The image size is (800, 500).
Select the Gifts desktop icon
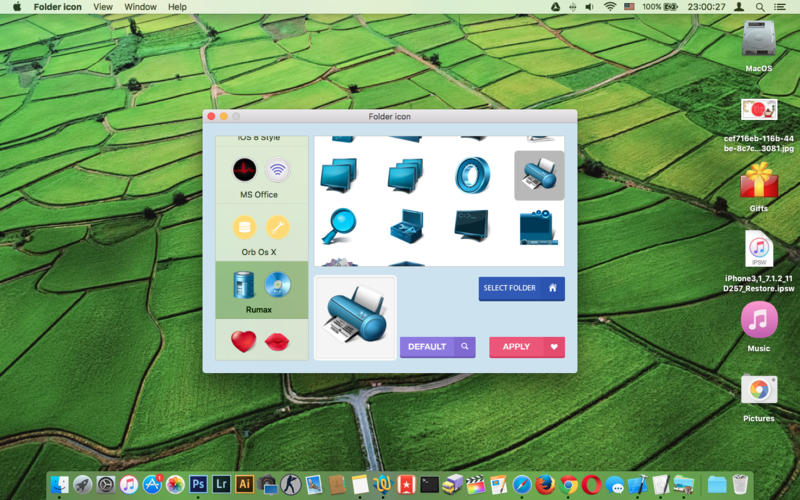click(x=759, y=187)
